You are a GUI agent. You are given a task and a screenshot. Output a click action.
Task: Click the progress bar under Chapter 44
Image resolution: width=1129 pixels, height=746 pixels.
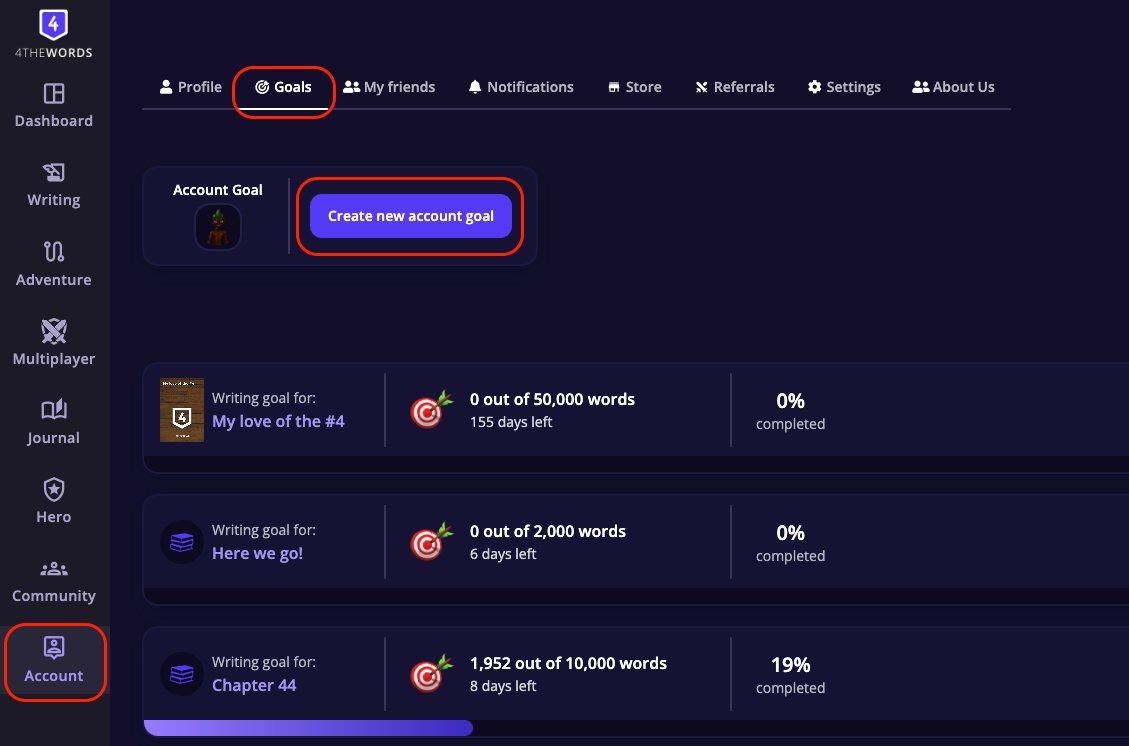308,727
